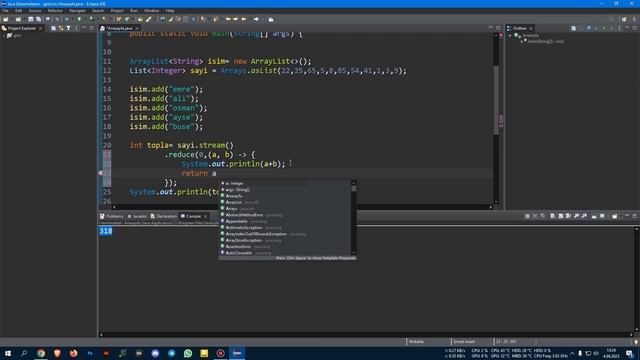
Task: Select the 'AbstractMethodError' completion proposal
Action: tap(285, 215)
